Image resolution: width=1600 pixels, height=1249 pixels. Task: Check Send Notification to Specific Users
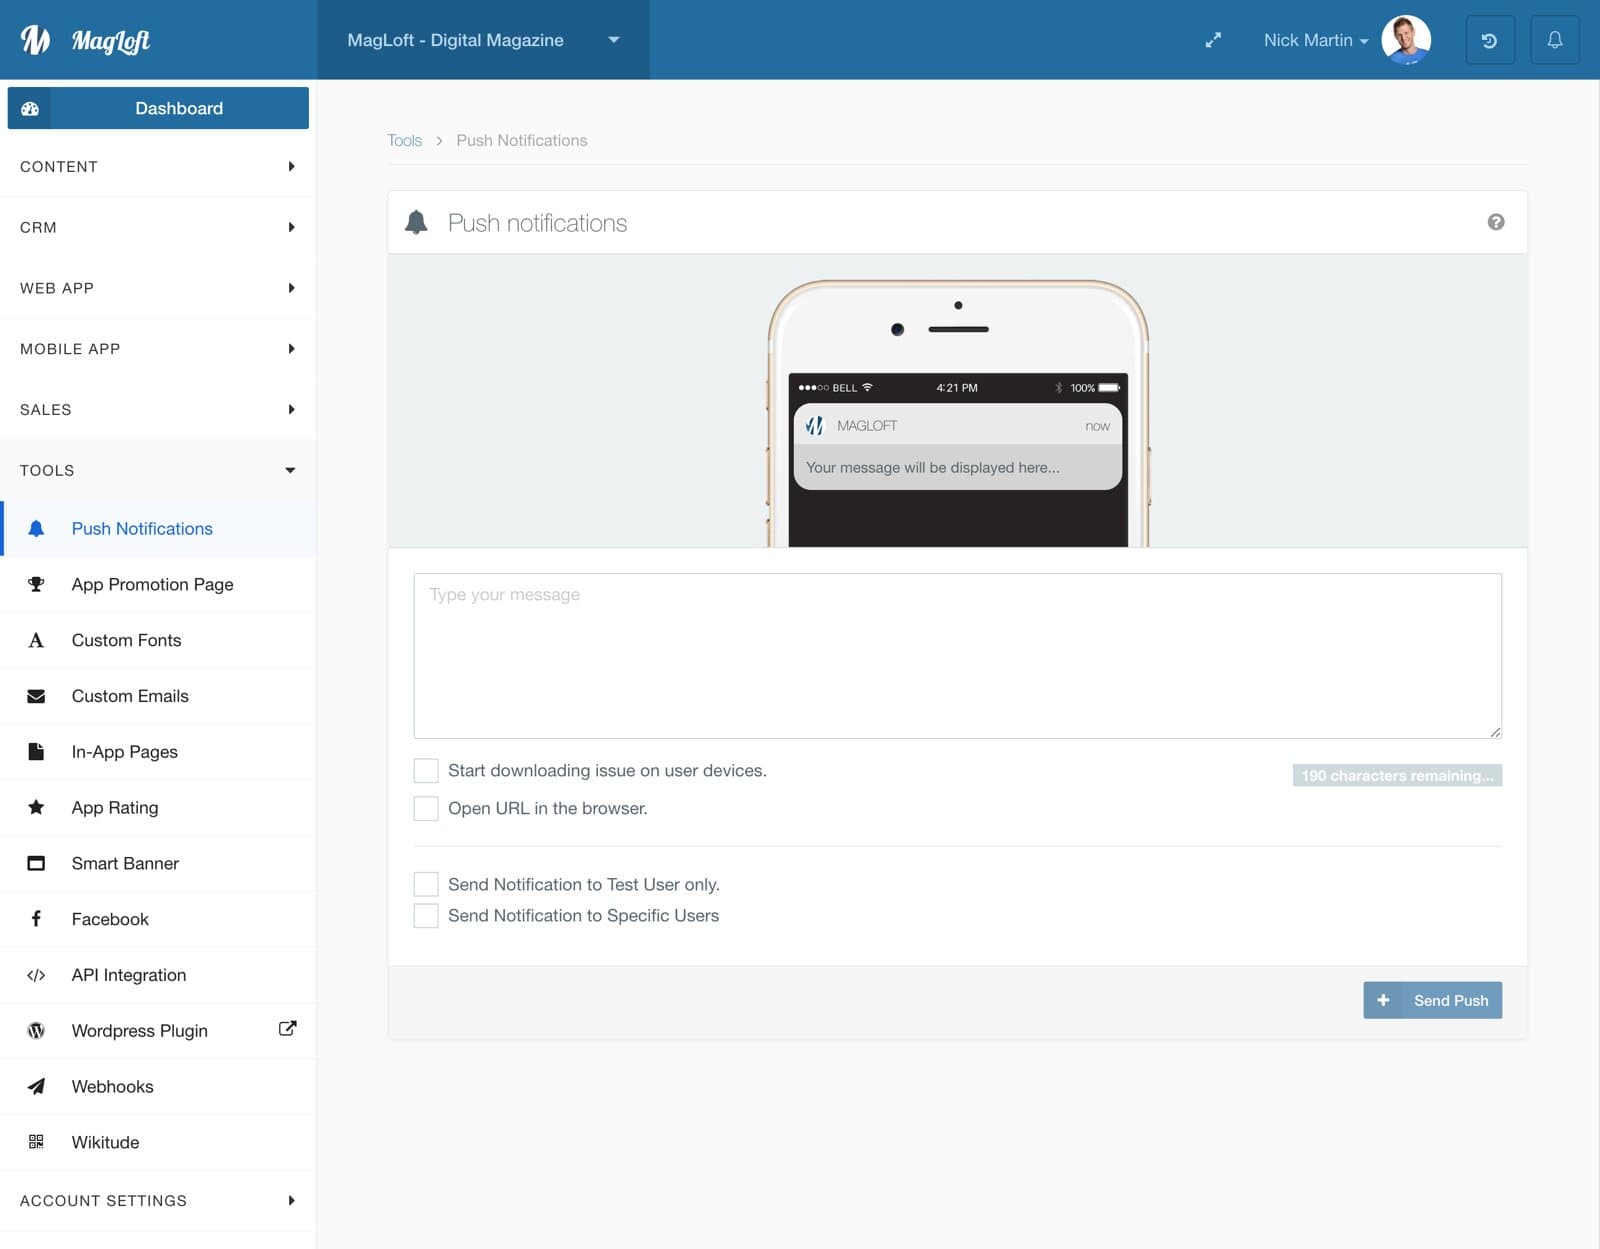pos(426,915)
